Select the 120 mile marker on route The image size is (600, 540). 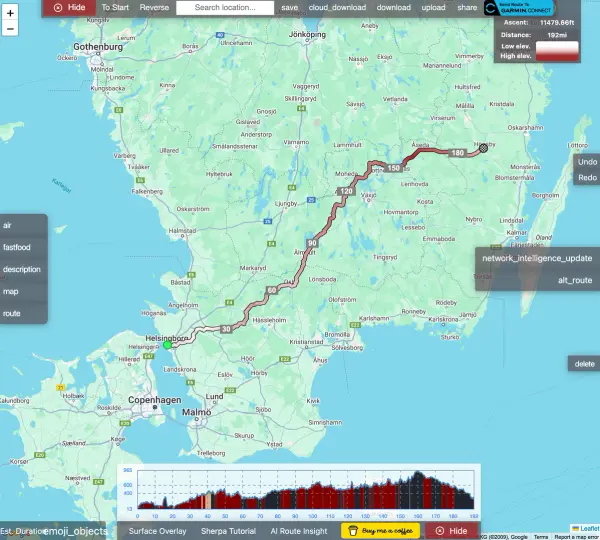tap(346, 191)
